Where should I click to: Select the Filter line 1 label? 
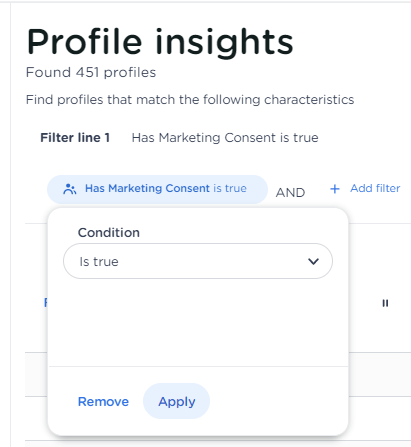point(75,138)
